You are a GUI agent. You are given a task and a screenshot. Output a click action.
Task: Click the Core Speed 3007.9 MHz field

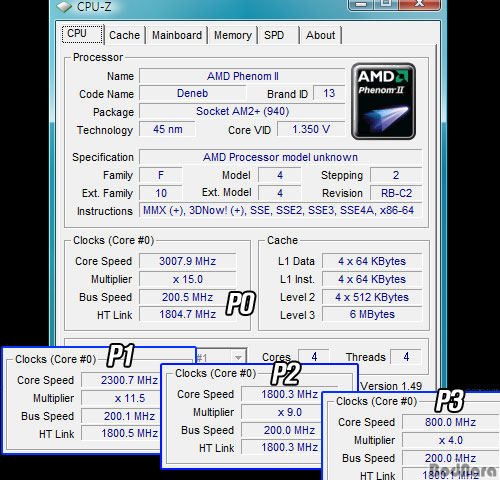point(188,261)
